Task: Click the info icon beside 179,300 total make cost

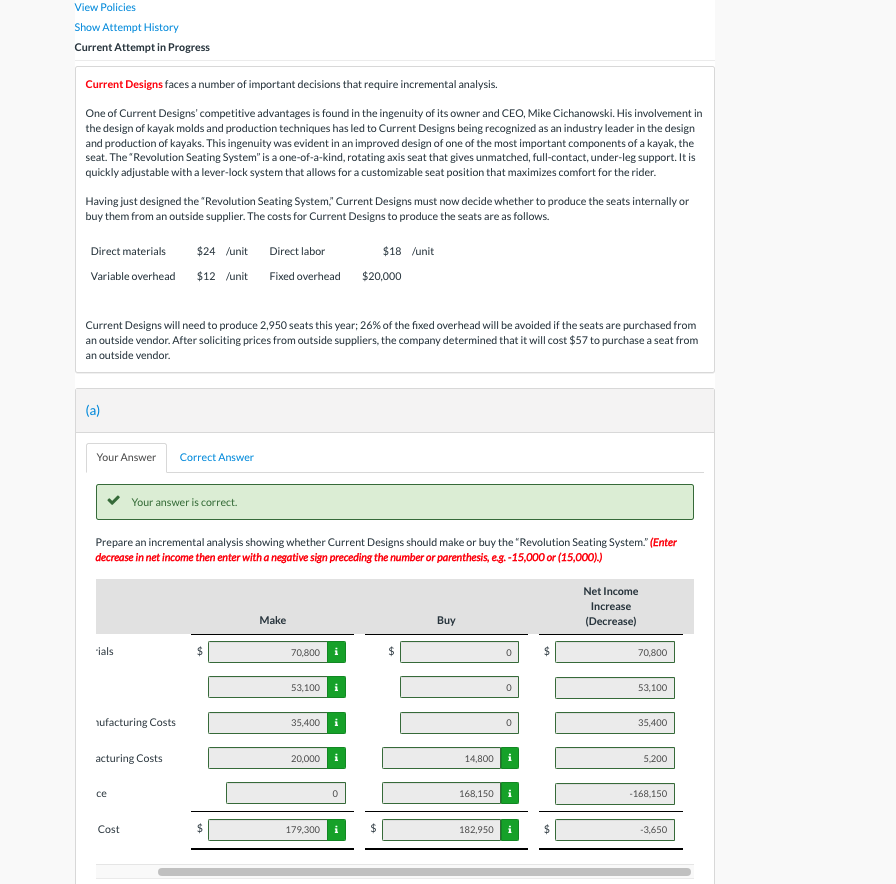Action: (x=336, y=829)
